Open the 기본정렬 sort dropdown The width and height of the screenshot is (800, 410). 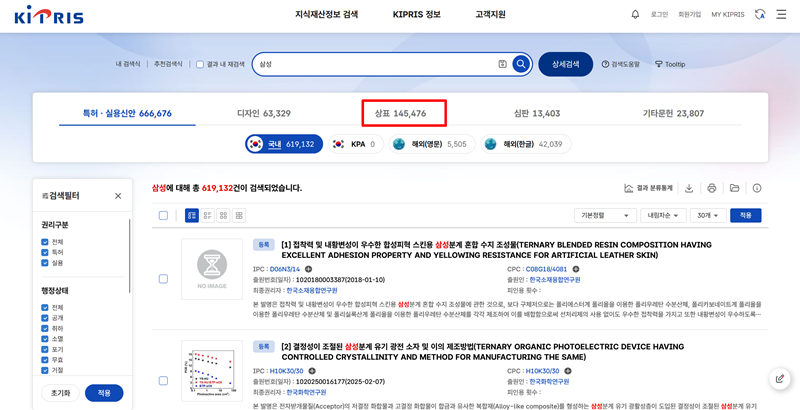pyautogui.click(x=605, y=215)
